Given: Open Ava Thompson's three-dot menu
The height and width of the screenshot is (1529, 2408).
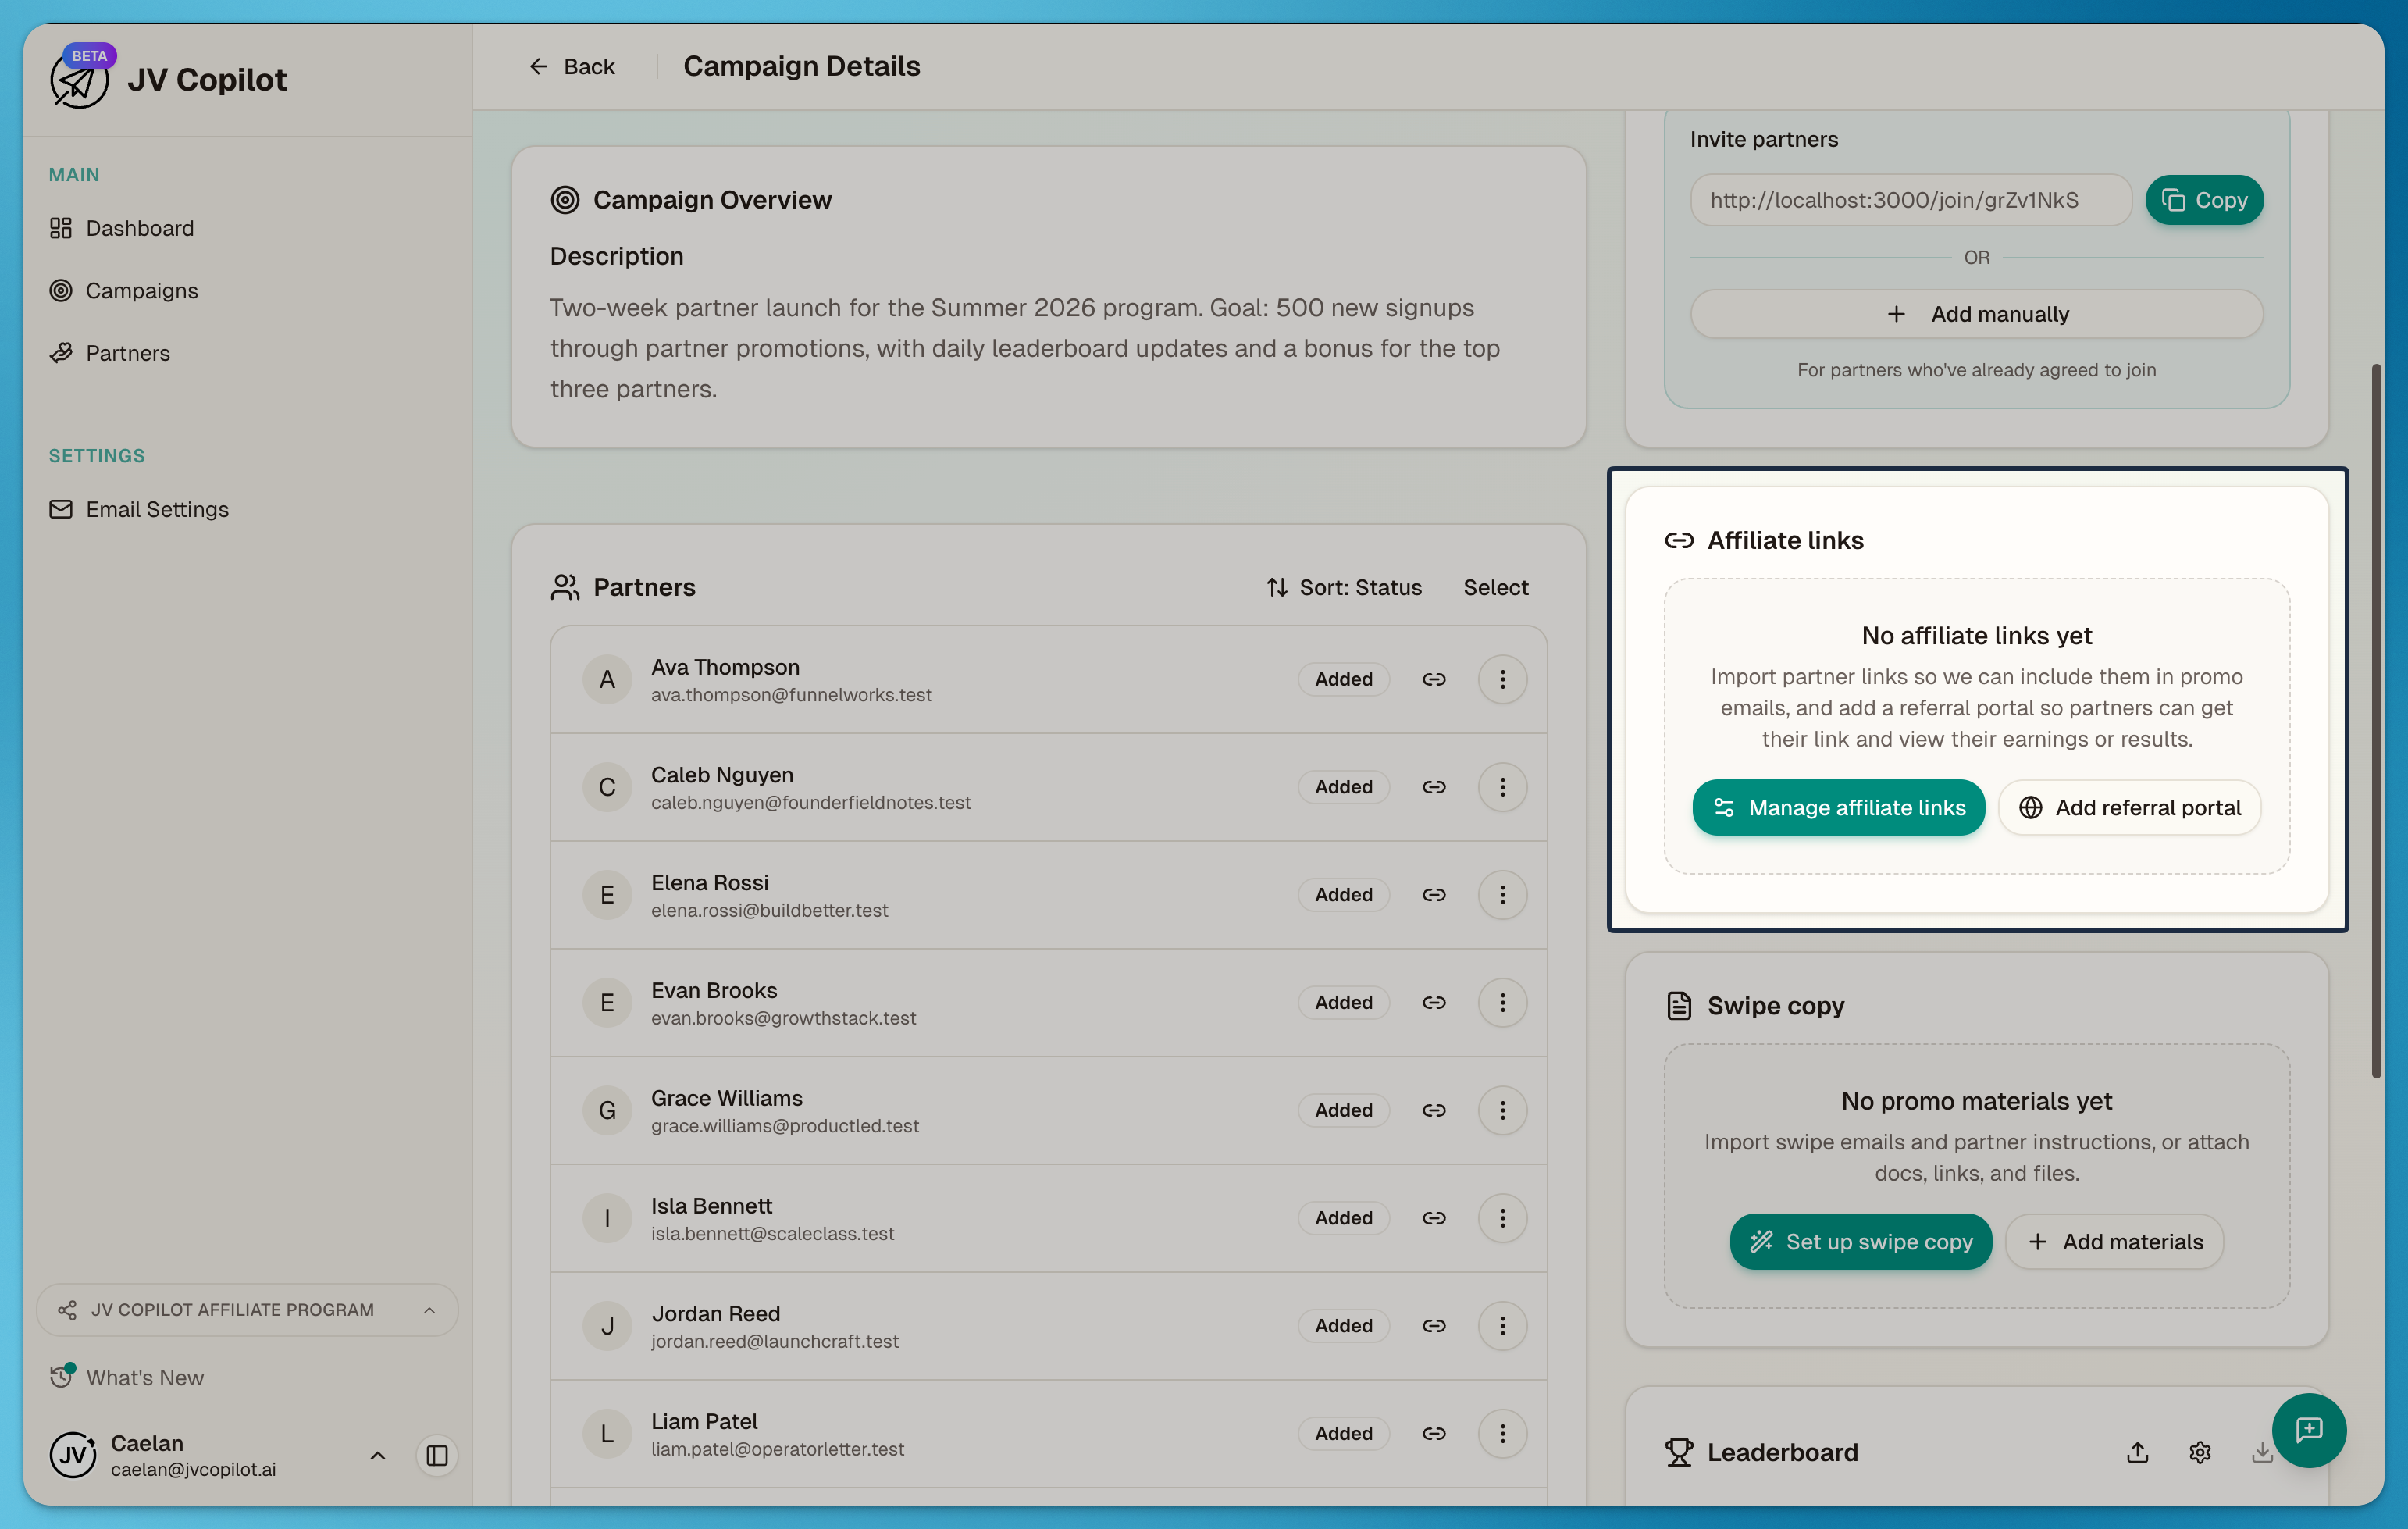Looking at the screenshot, I should (1502, 679).
